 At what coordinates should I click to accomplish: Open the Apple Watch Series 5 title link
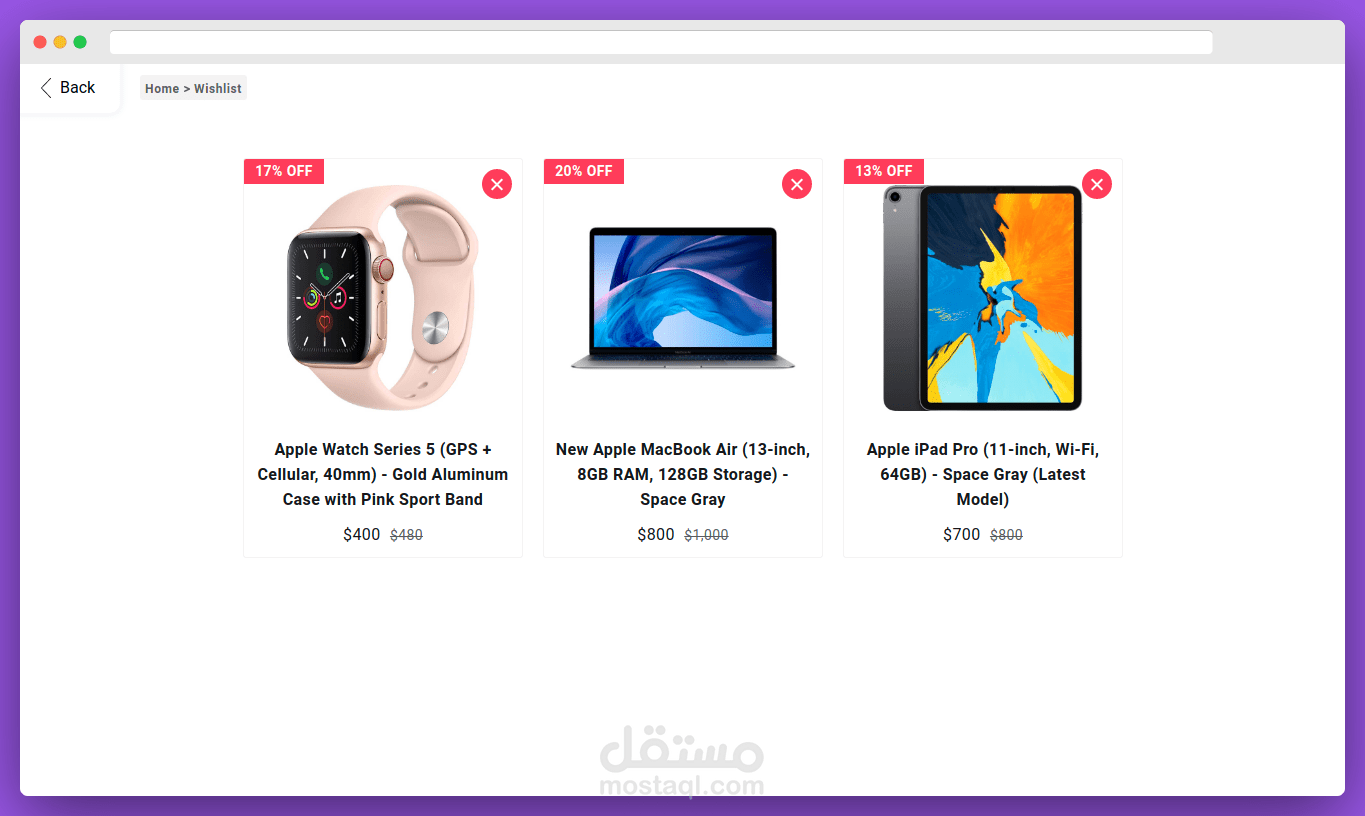[x=383, y=475]
